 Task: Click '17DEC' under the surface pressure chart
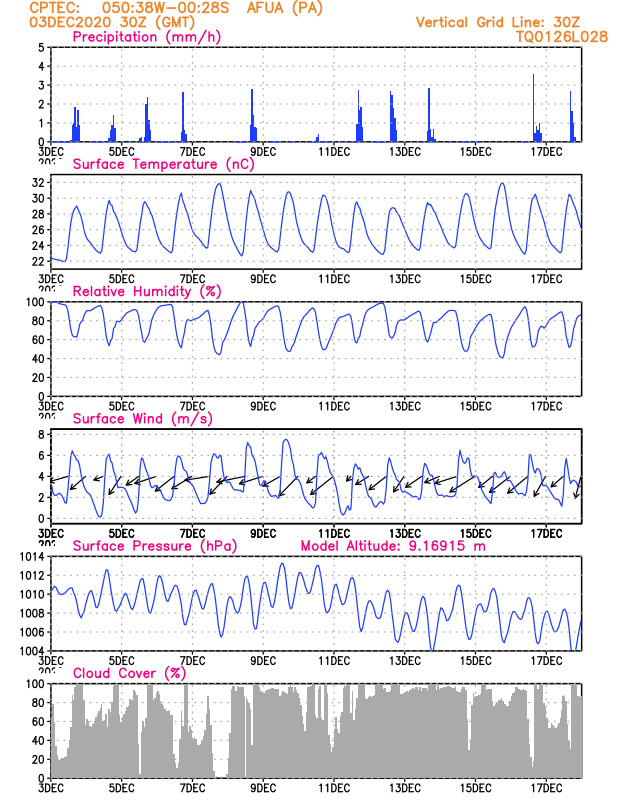[546, 661]
